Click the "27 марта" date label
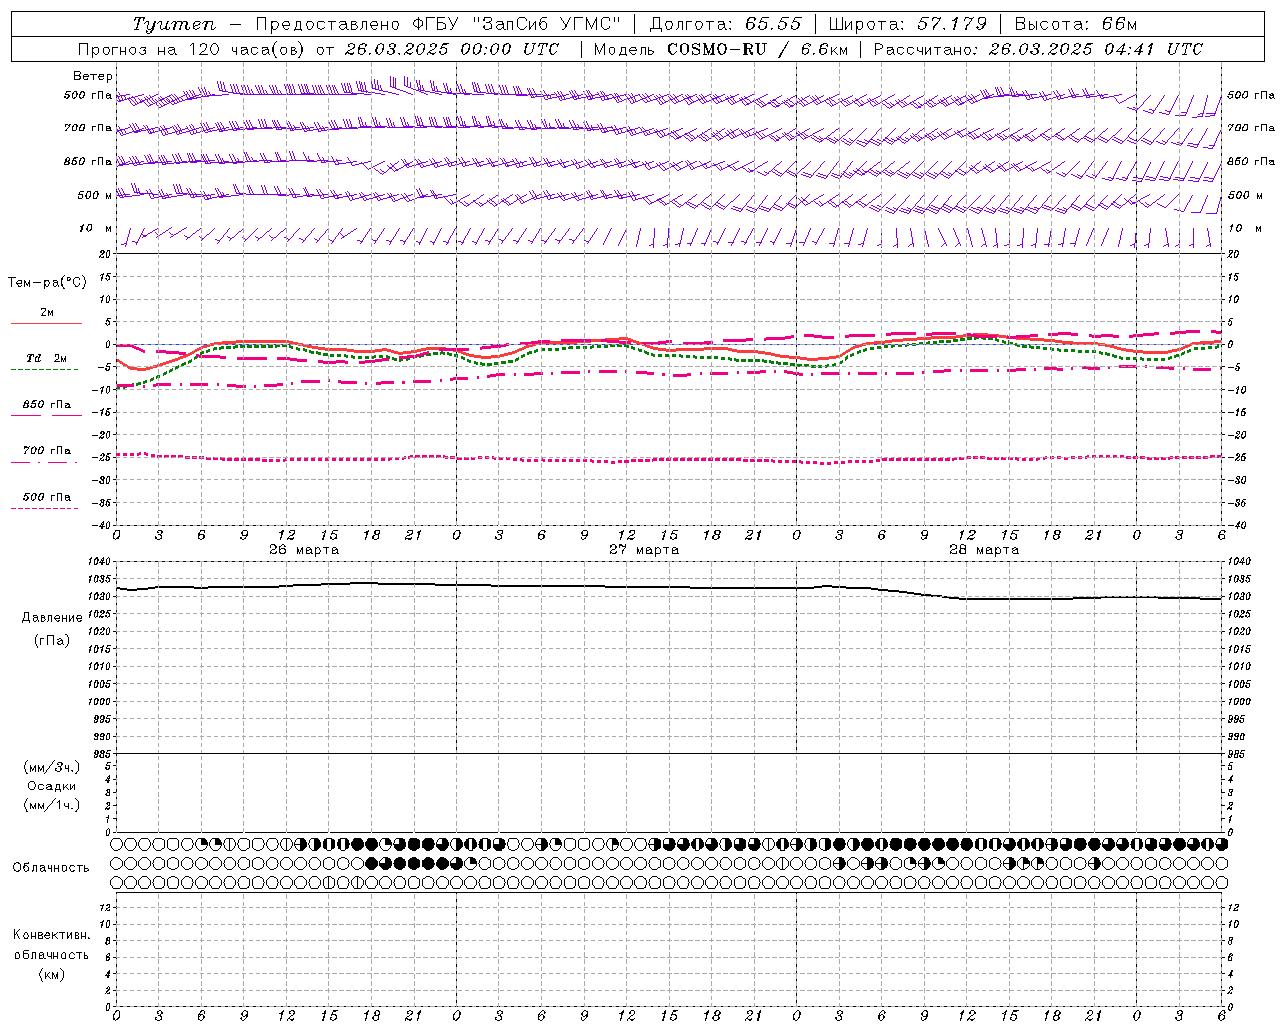Image resolution: width=1280 pixels, height=1024 pixels. 644,550
